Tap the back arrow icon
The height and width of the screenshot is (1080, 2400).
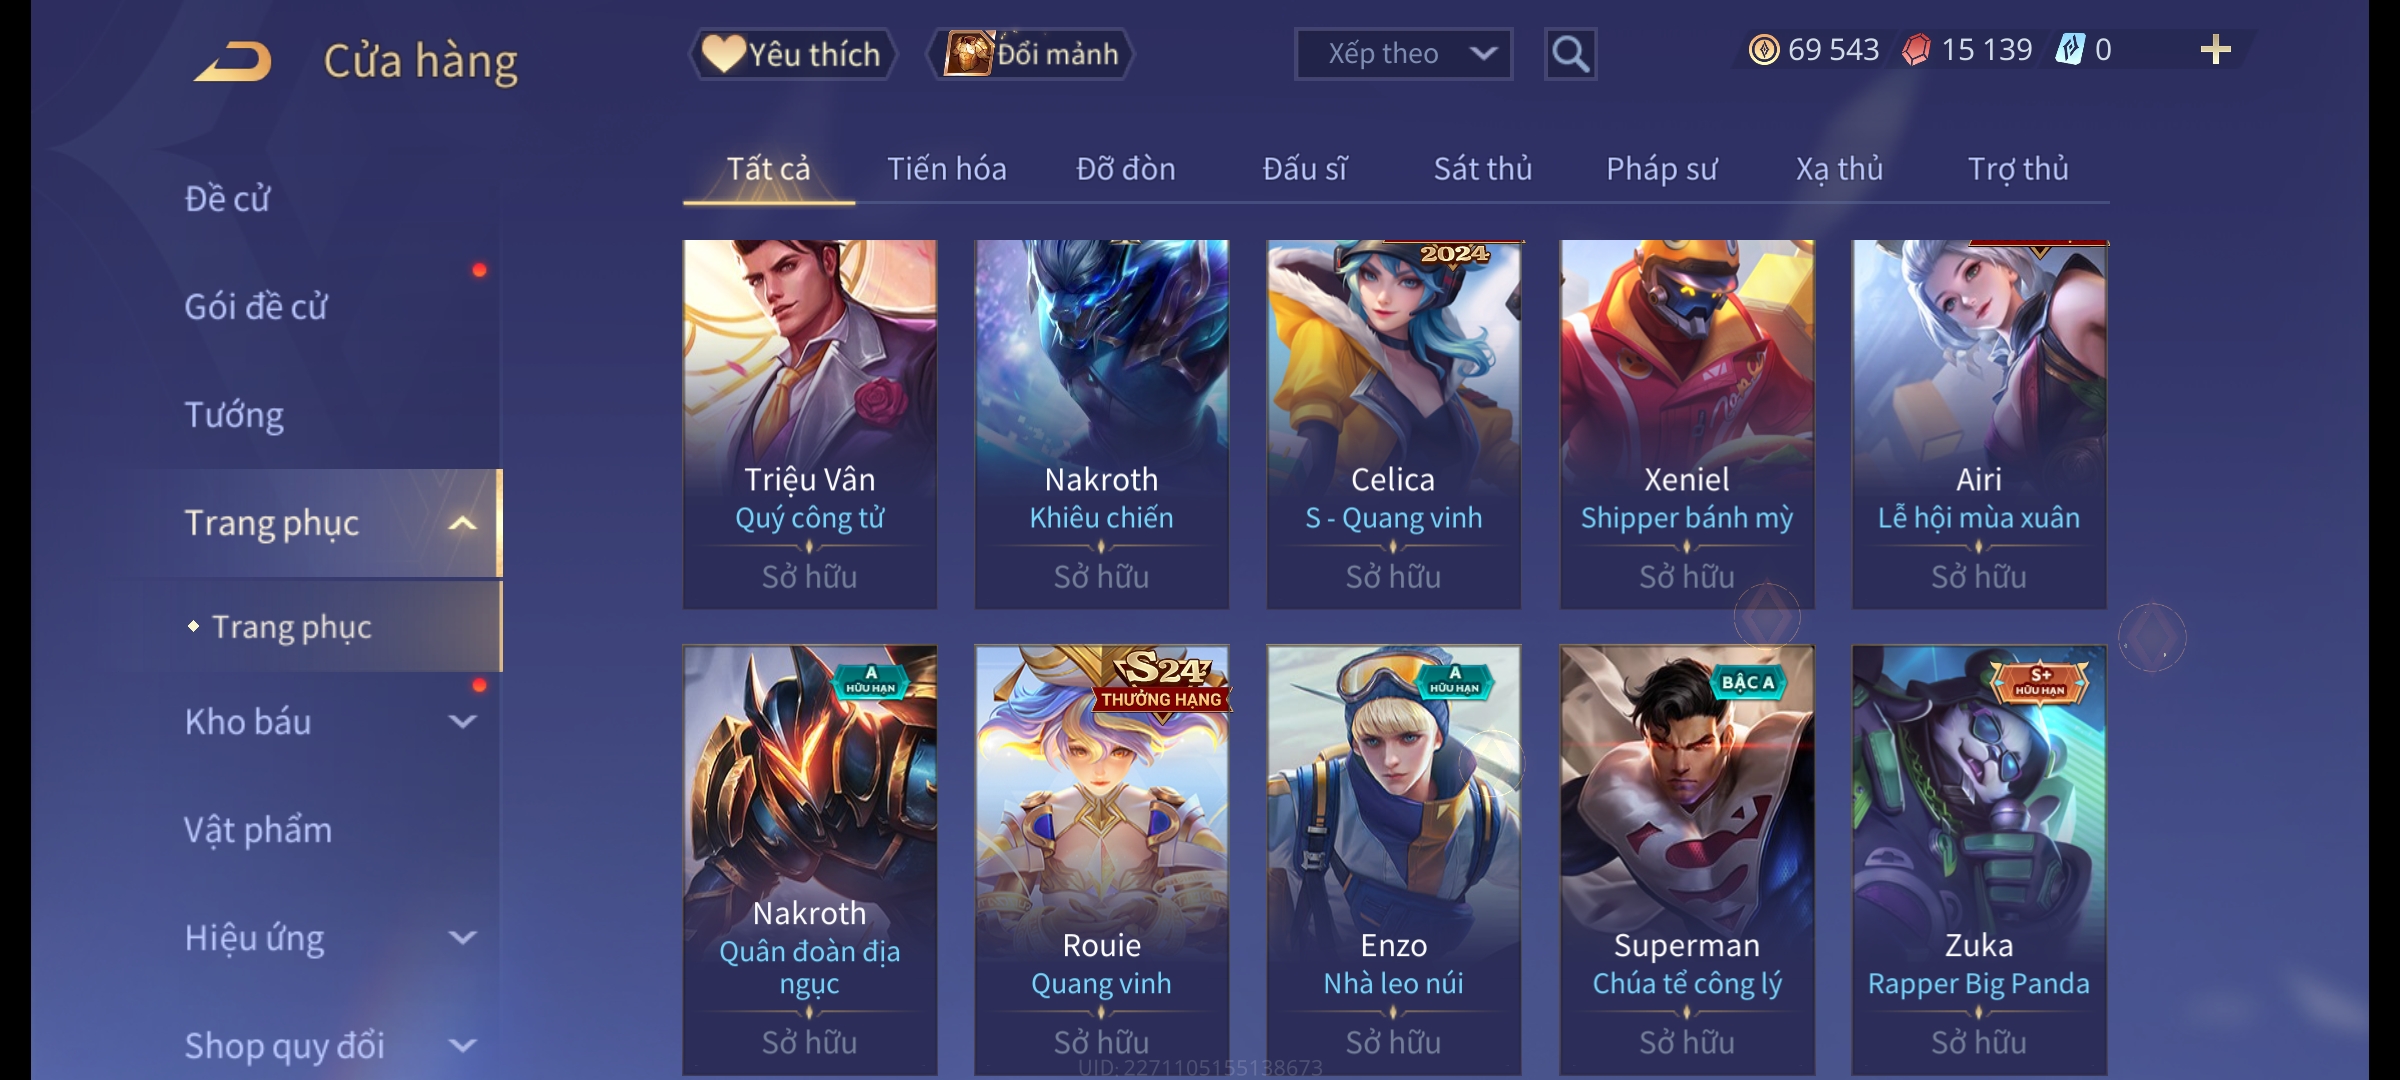pyautogui.click(x=233, y=61)
